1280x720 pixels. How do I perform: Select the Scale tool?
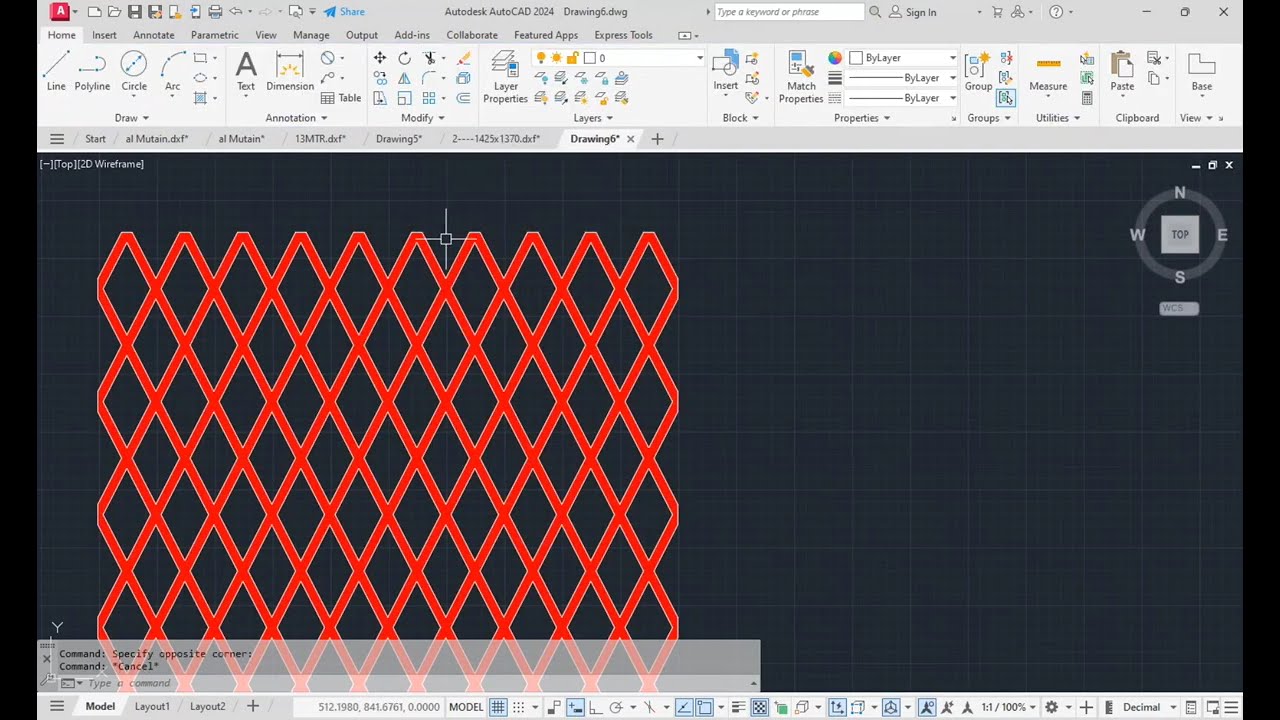click(404, 98)
